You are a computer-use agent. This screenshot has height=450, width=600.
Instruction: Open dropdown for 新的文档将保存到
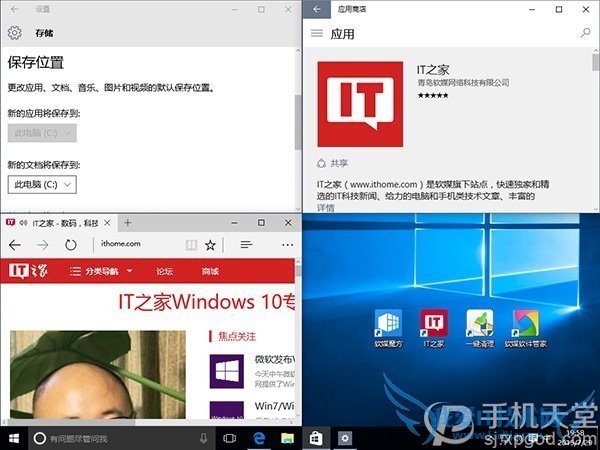pyautogui.click(x=42, y=184)
